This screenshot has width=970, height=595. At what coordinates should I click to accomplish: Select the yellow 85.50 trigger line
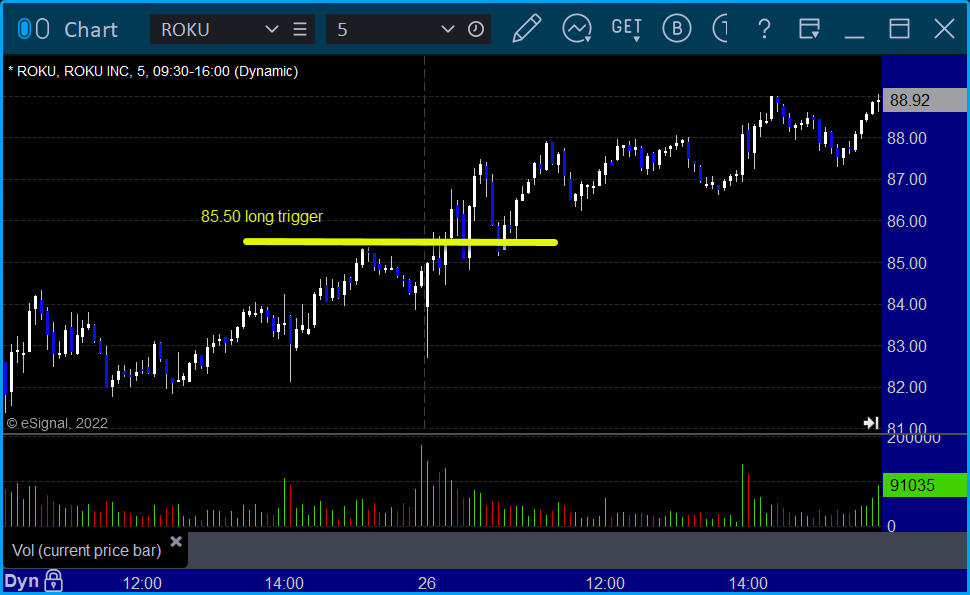point(400,242)
